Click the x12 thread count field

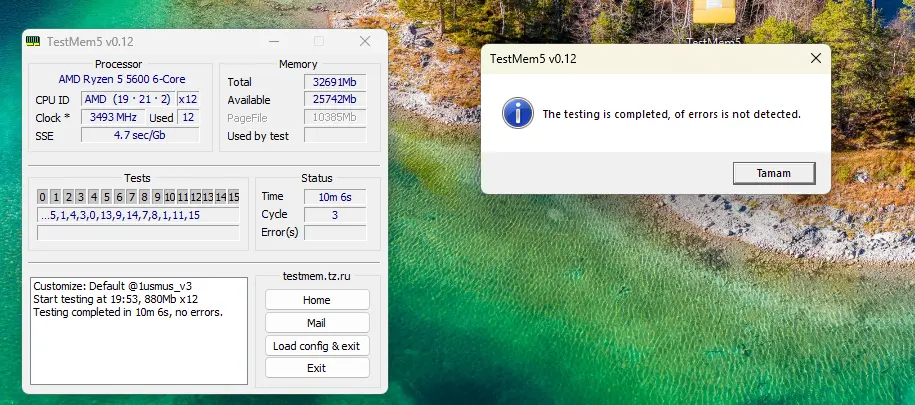click(x=188, y=99)
